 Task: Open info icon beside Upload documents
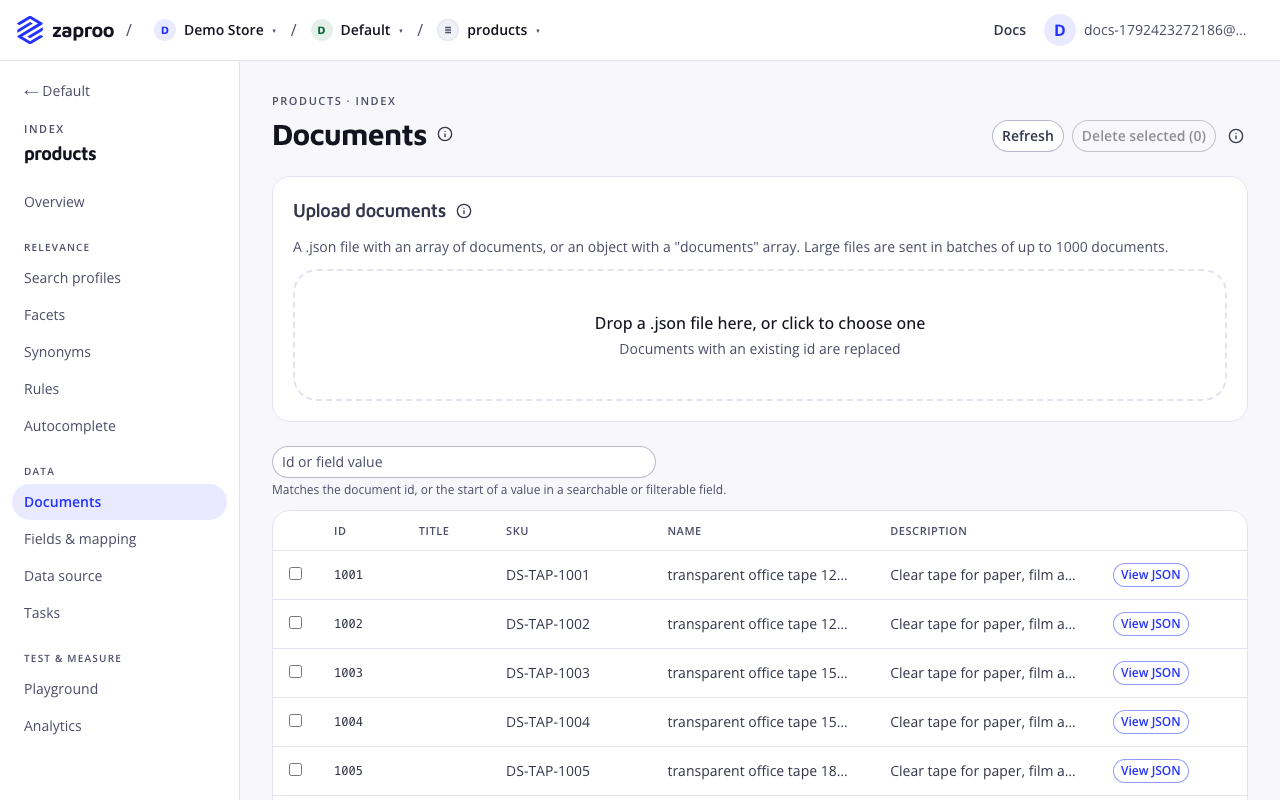pos(464,211)
